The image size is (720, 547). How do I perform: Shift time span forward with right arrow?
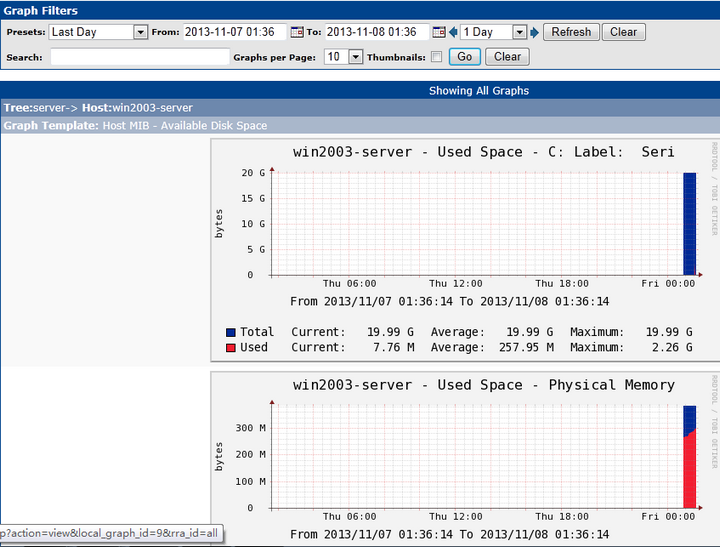tap(534, 32)
